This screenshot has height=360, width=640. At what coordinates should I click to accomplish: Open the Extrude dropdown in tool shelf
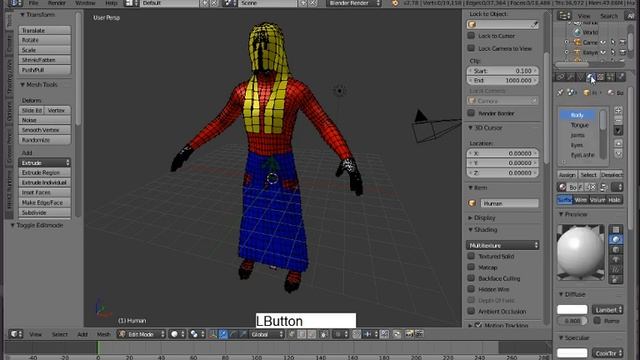[44, 162]
